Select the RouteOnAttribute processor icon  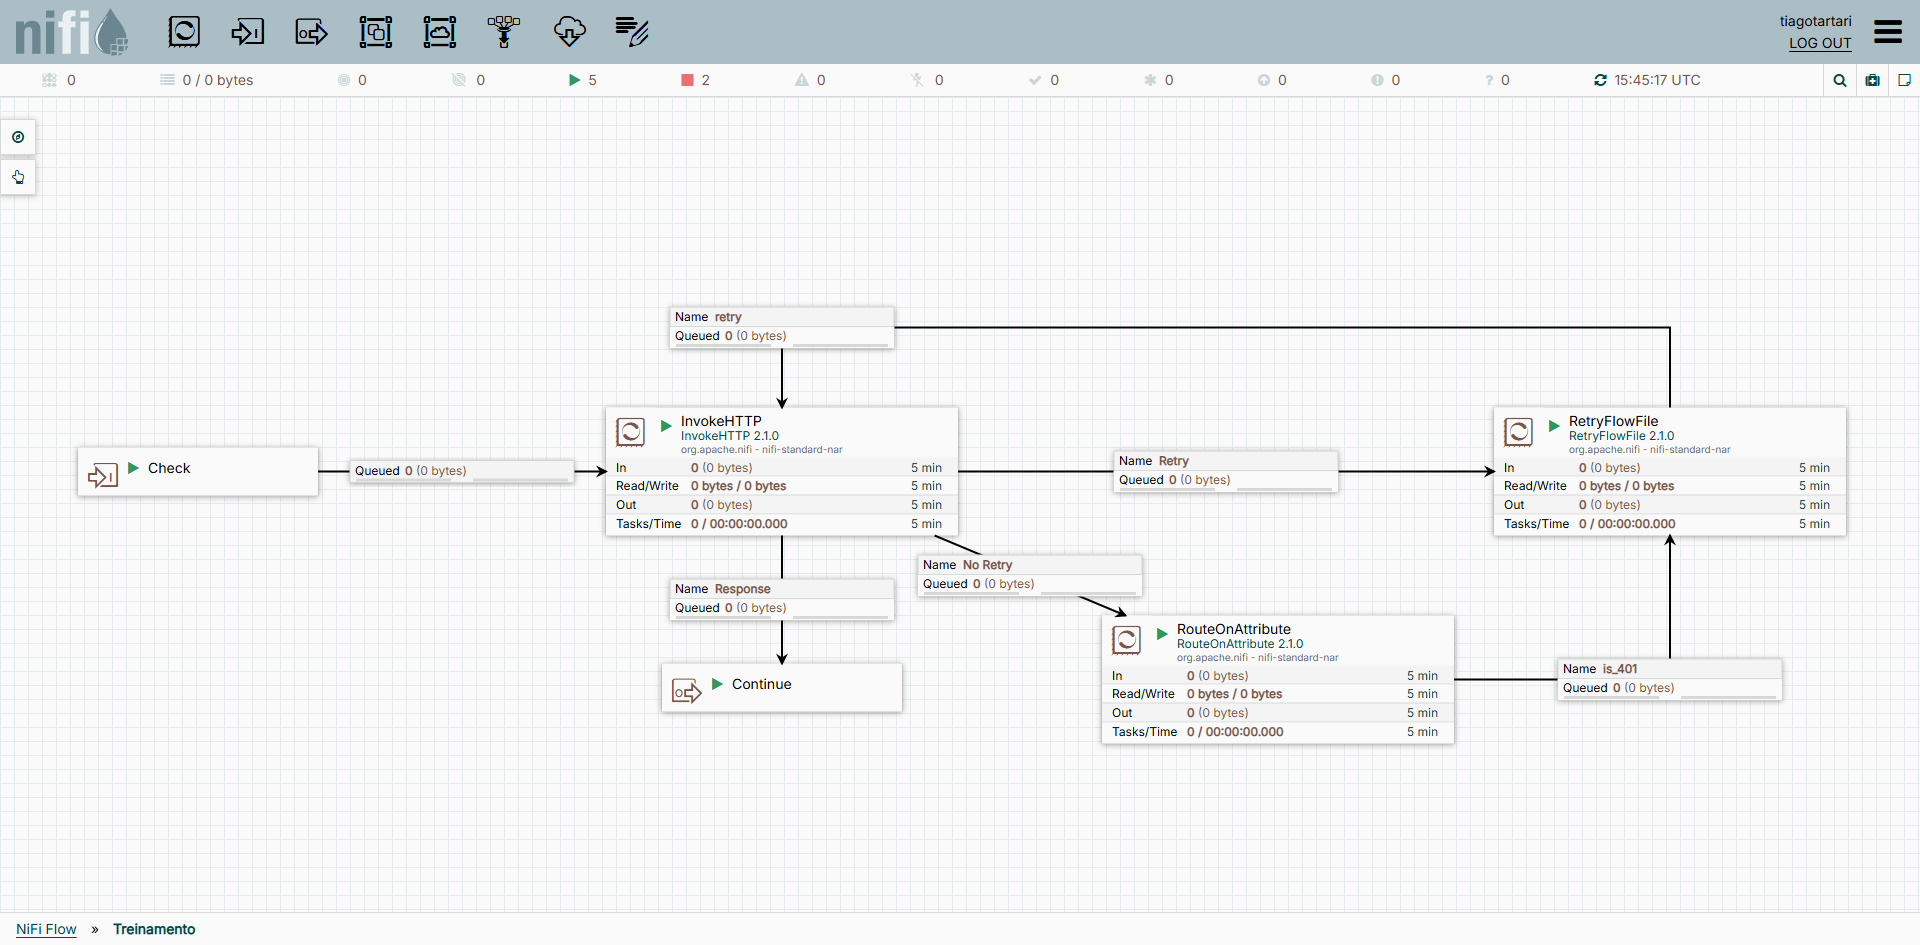[1126, 640]
